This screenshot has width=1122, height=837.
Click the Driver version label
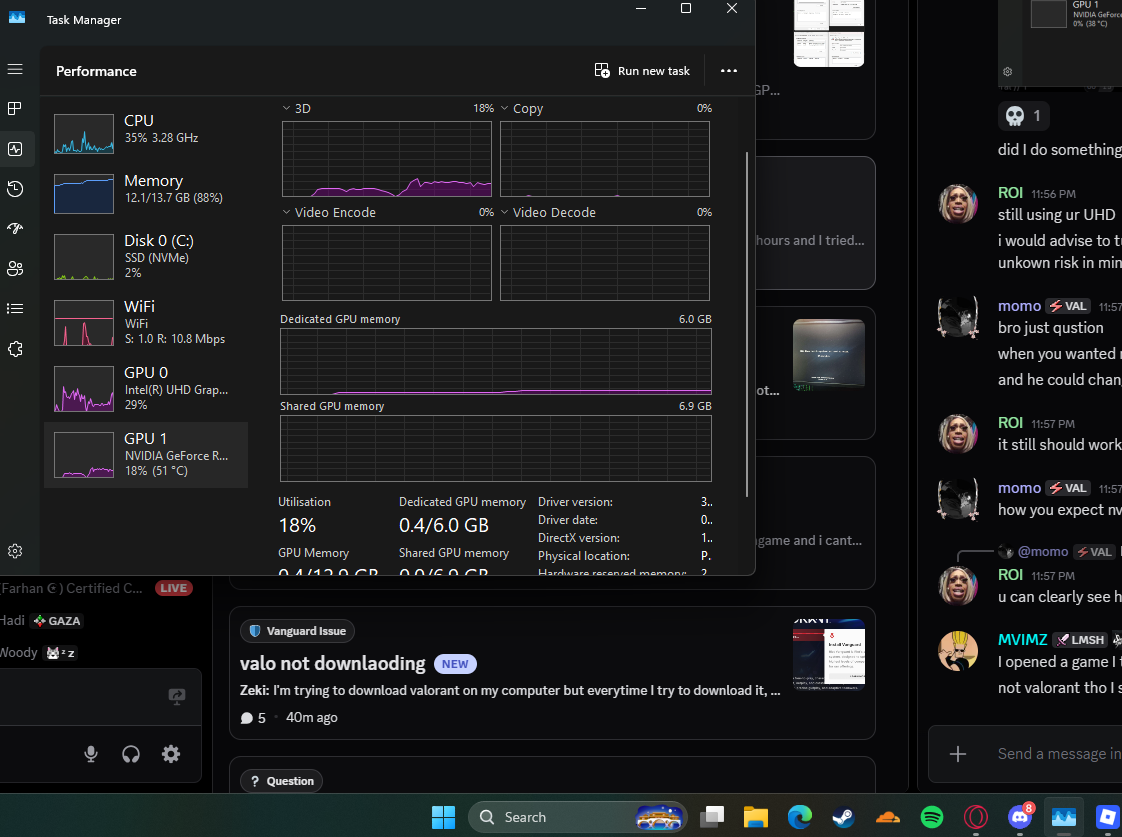pos(575,502)
